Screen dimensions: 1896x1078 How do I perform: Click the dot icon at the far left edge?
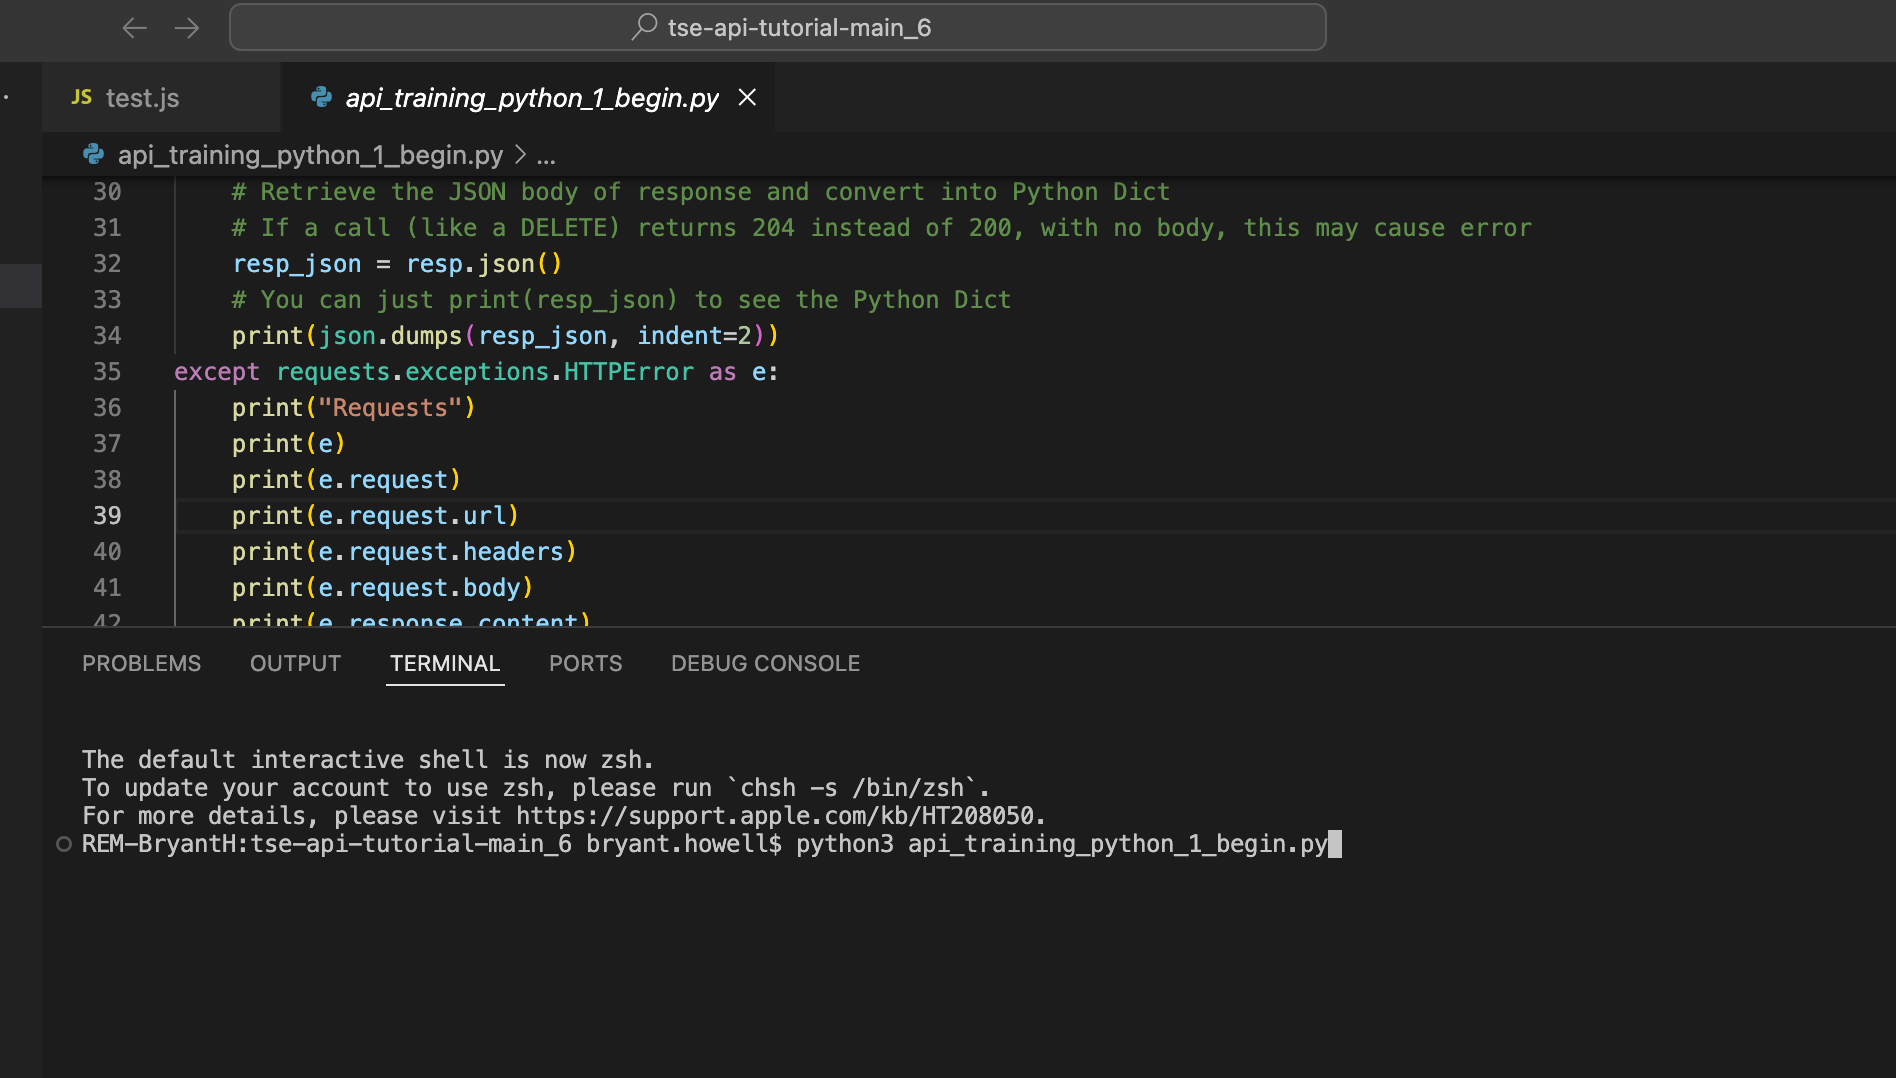[6, 95]
